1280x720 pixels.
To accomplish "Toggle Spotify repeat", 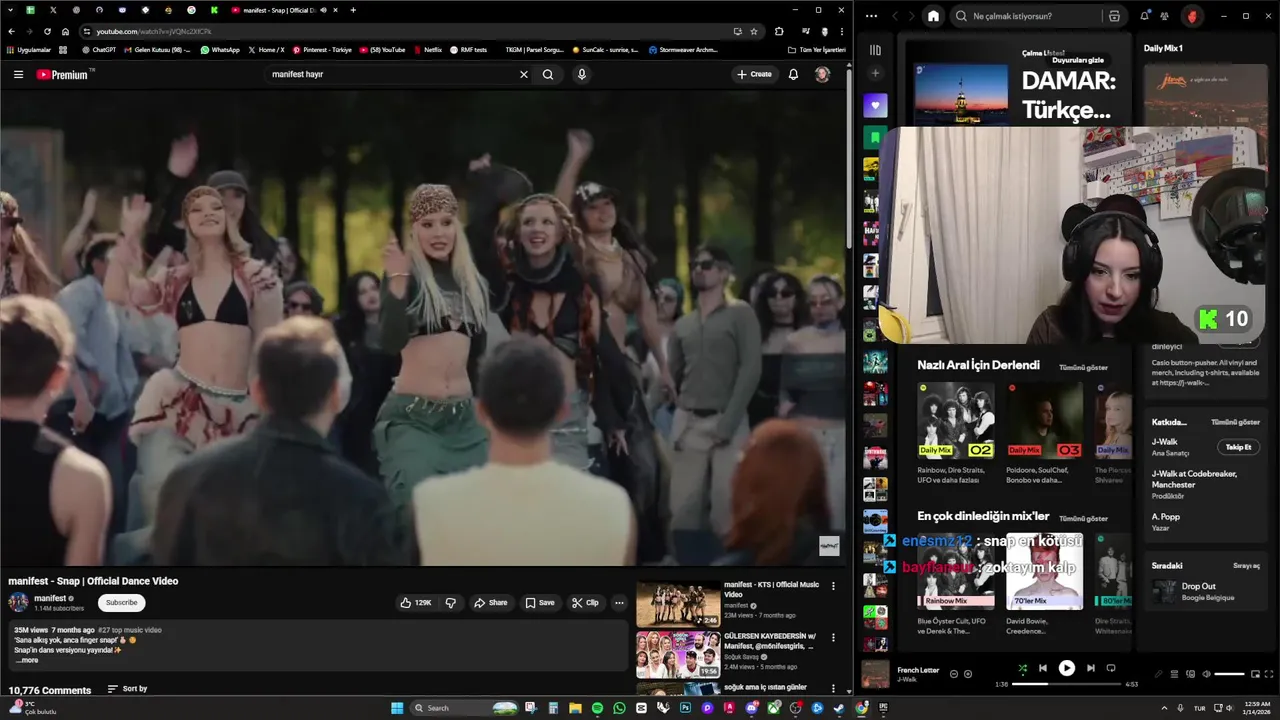I will click(x=1111, y=668).
